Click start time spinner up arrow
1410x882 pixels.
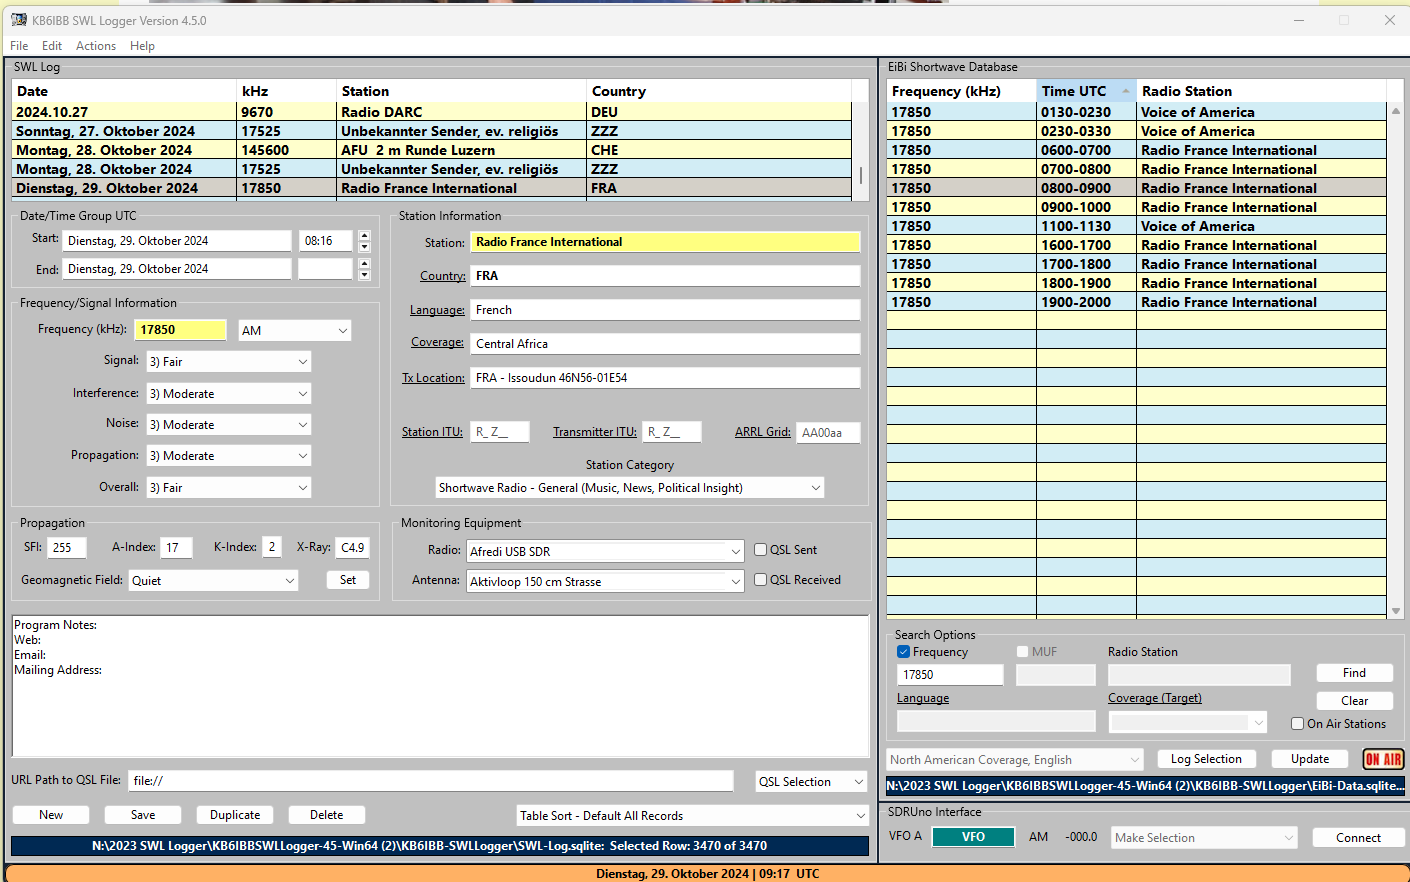tap(364, 236)
